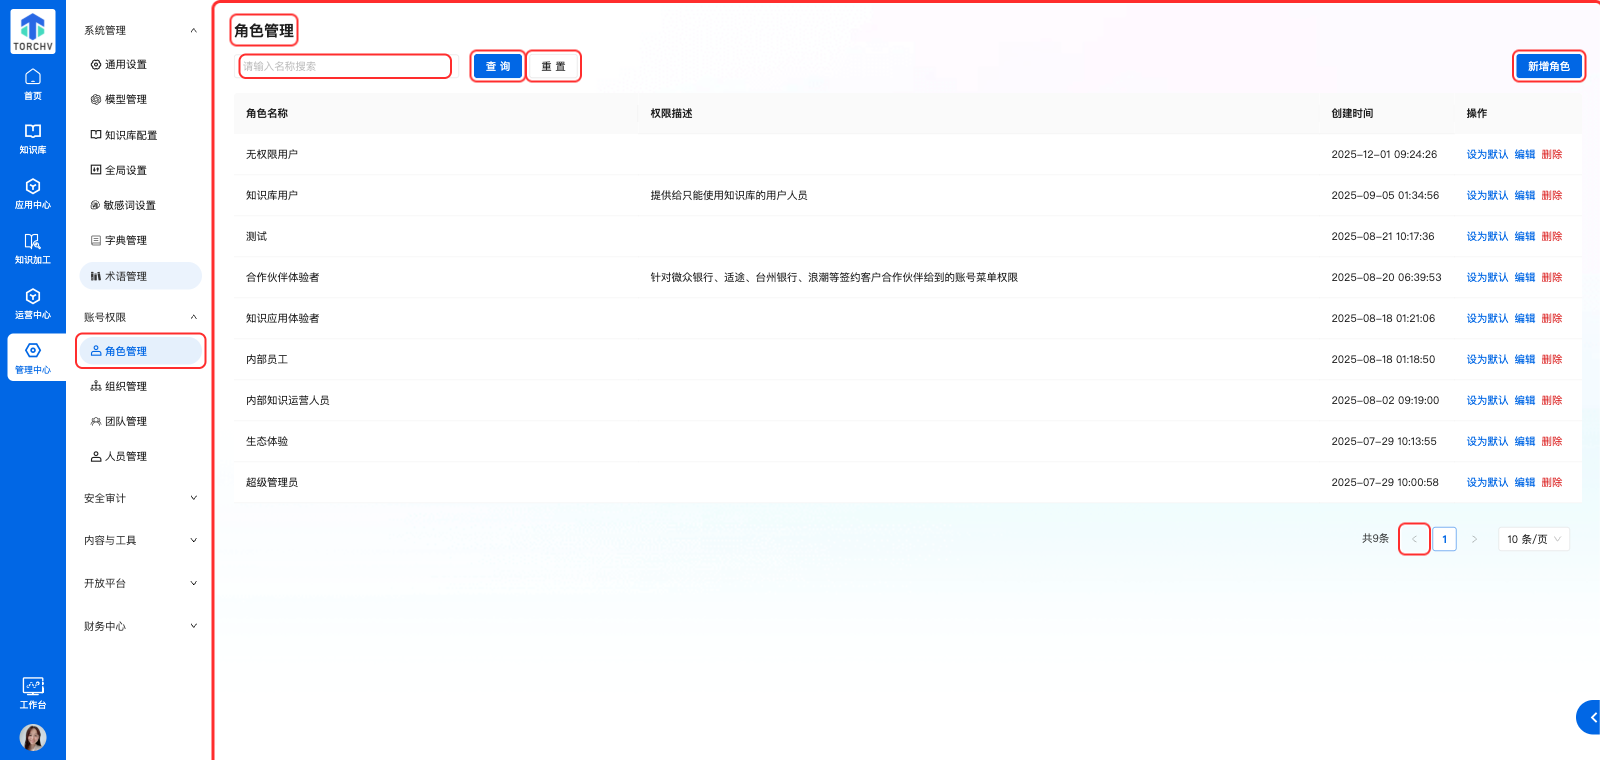This screenshot has height=760, width=1600.
Task: Set 生态体验 as default
Action: click(1487, 441)
